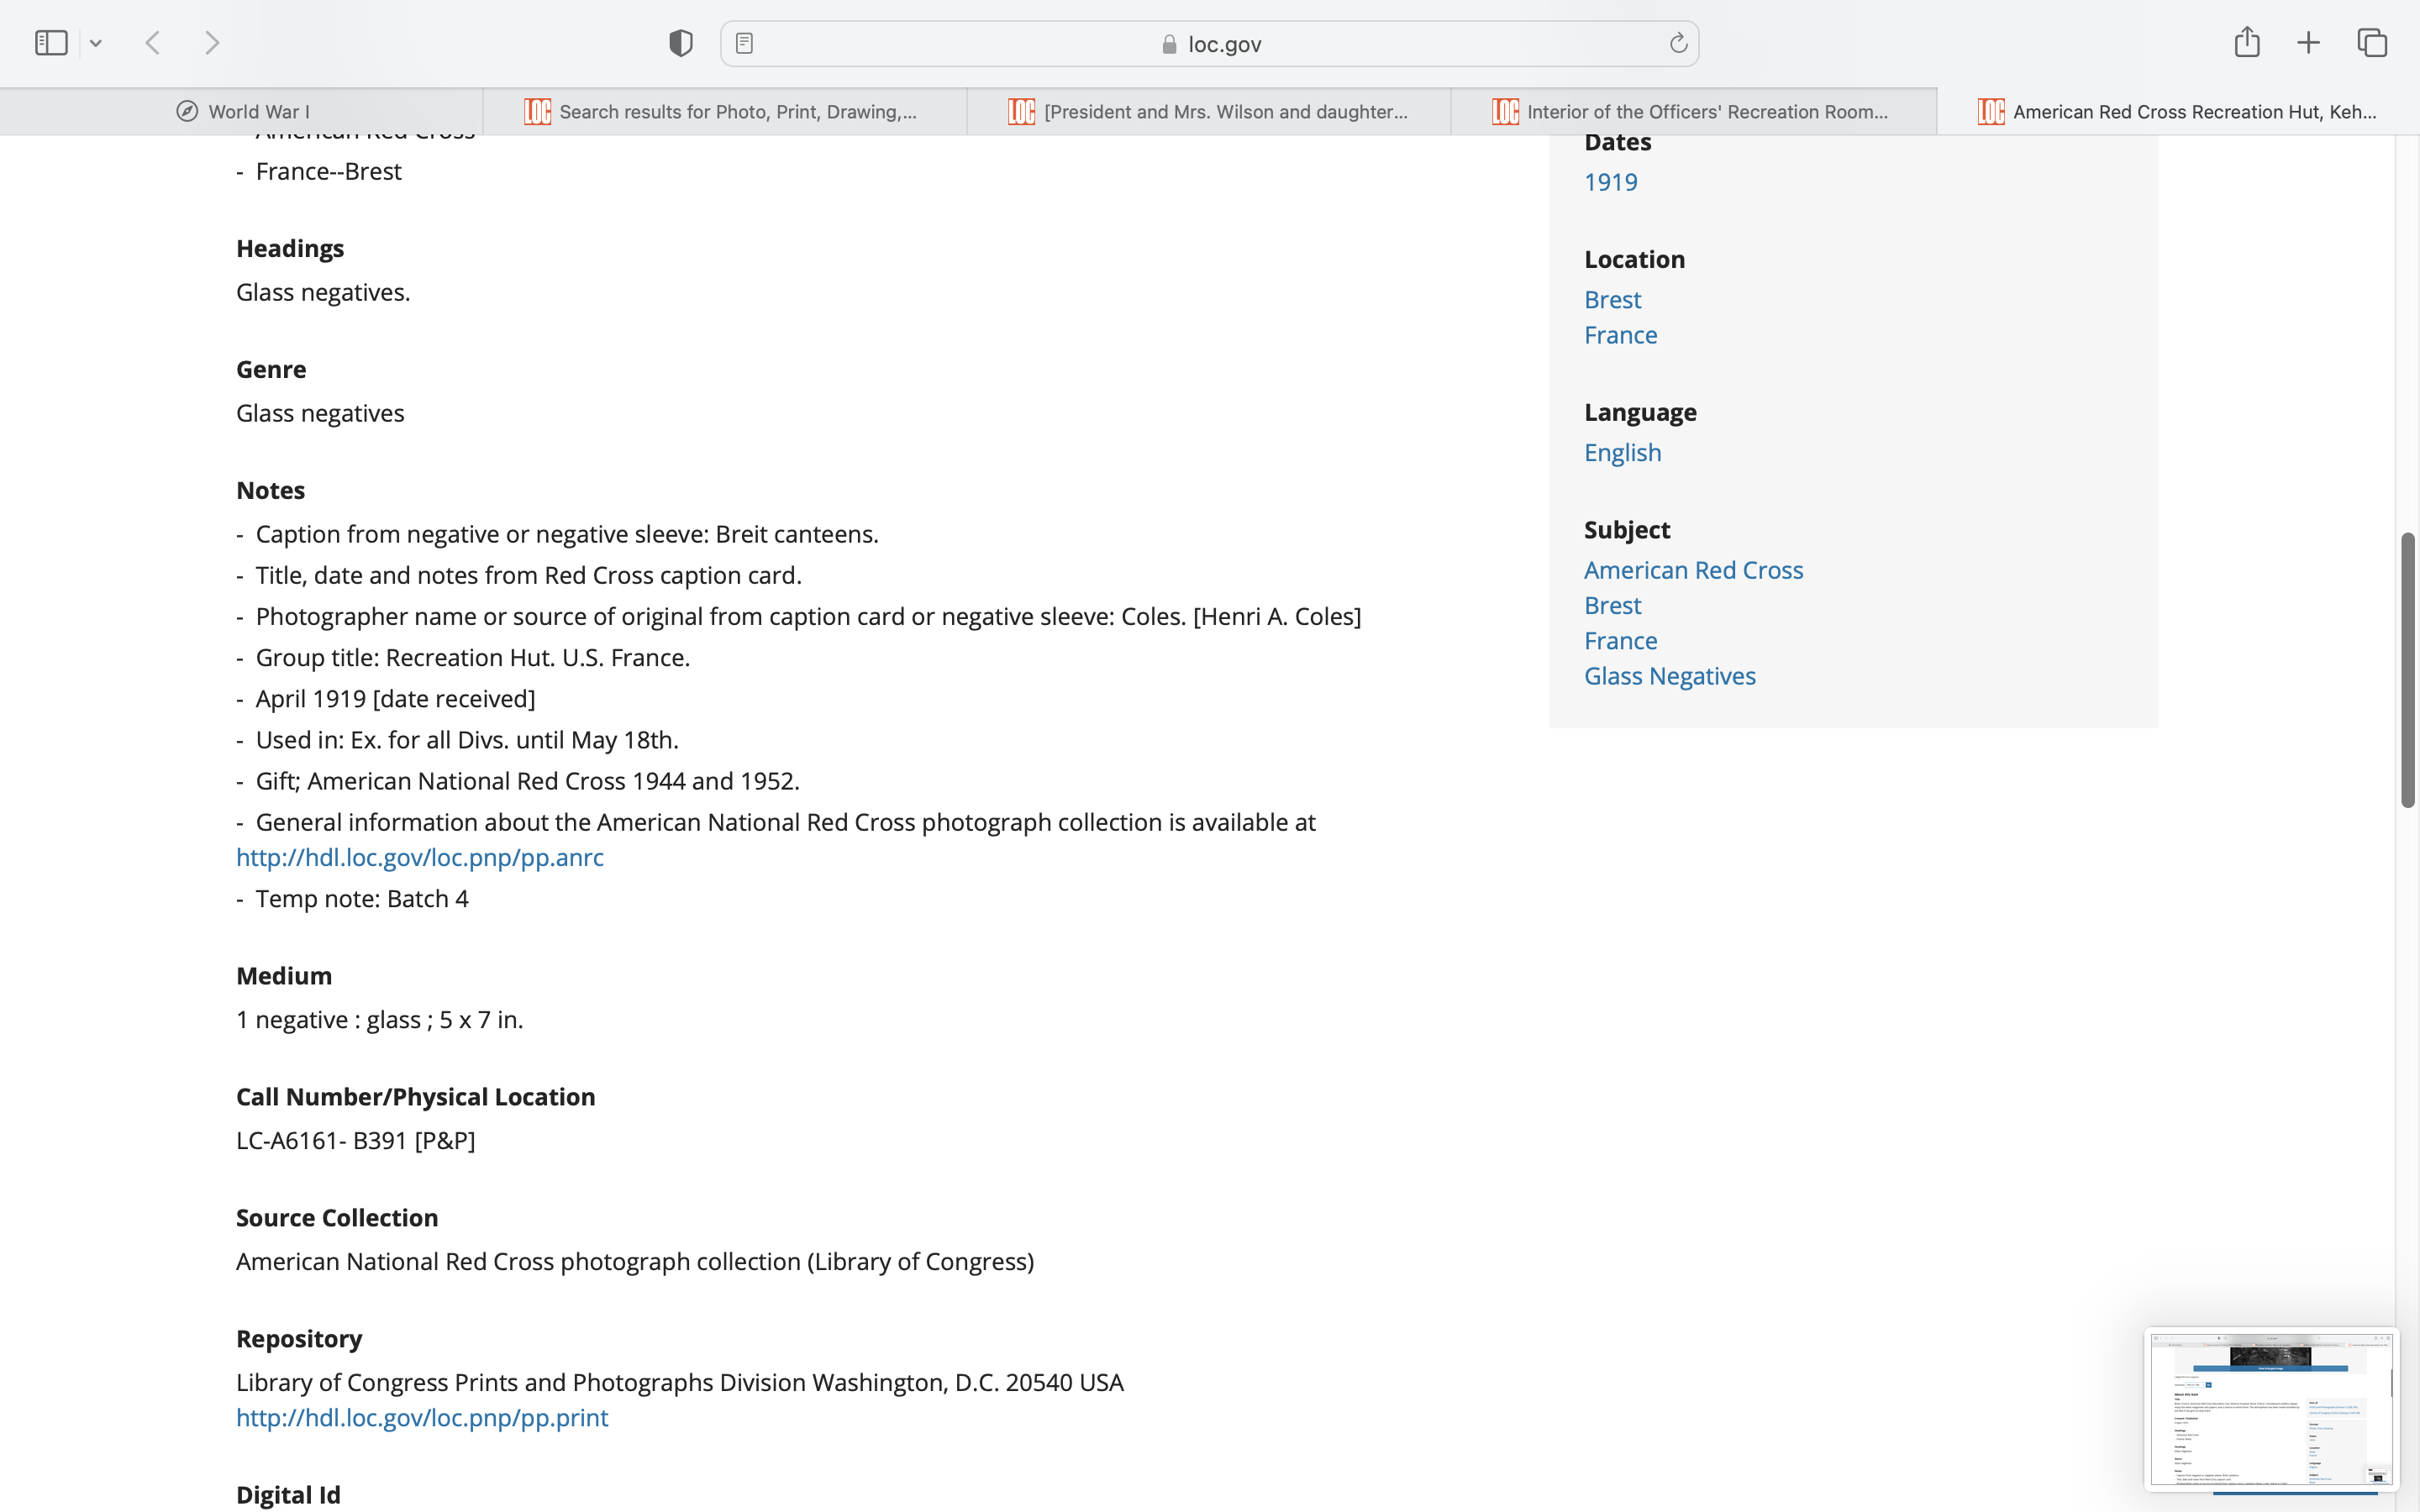Open the 1919 date link
This screenshot has height=1512, width=2420.
[x=1610, y=182]
